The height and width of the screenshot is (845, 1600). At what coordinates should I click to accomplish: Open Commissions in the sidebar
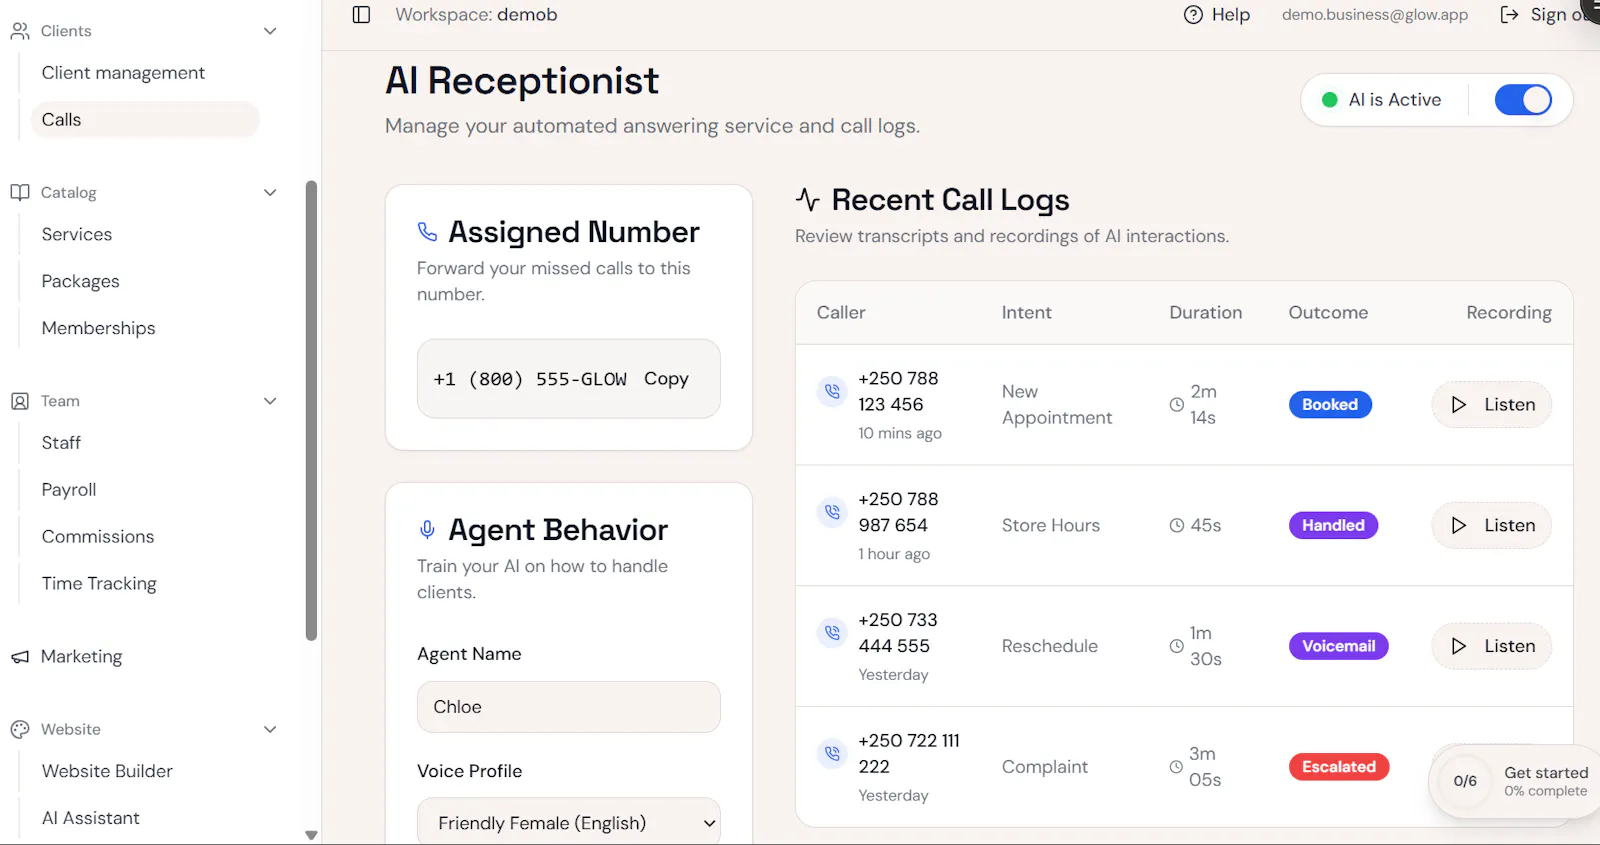pos(98,537)
